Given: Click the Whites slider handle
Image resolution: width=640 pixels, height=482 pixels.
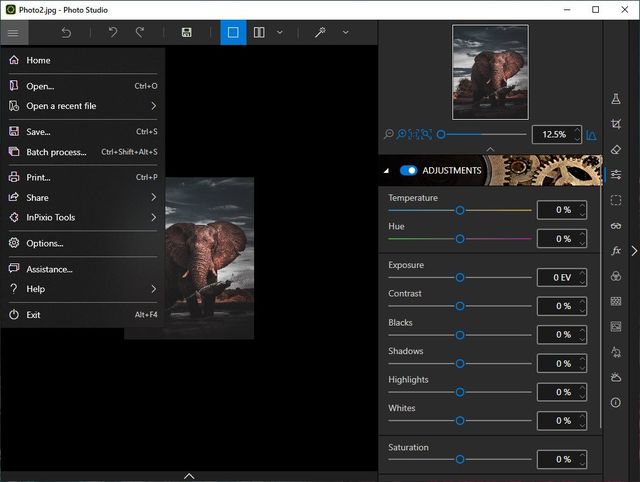Looking at the screenshot, I should (460, 421).
